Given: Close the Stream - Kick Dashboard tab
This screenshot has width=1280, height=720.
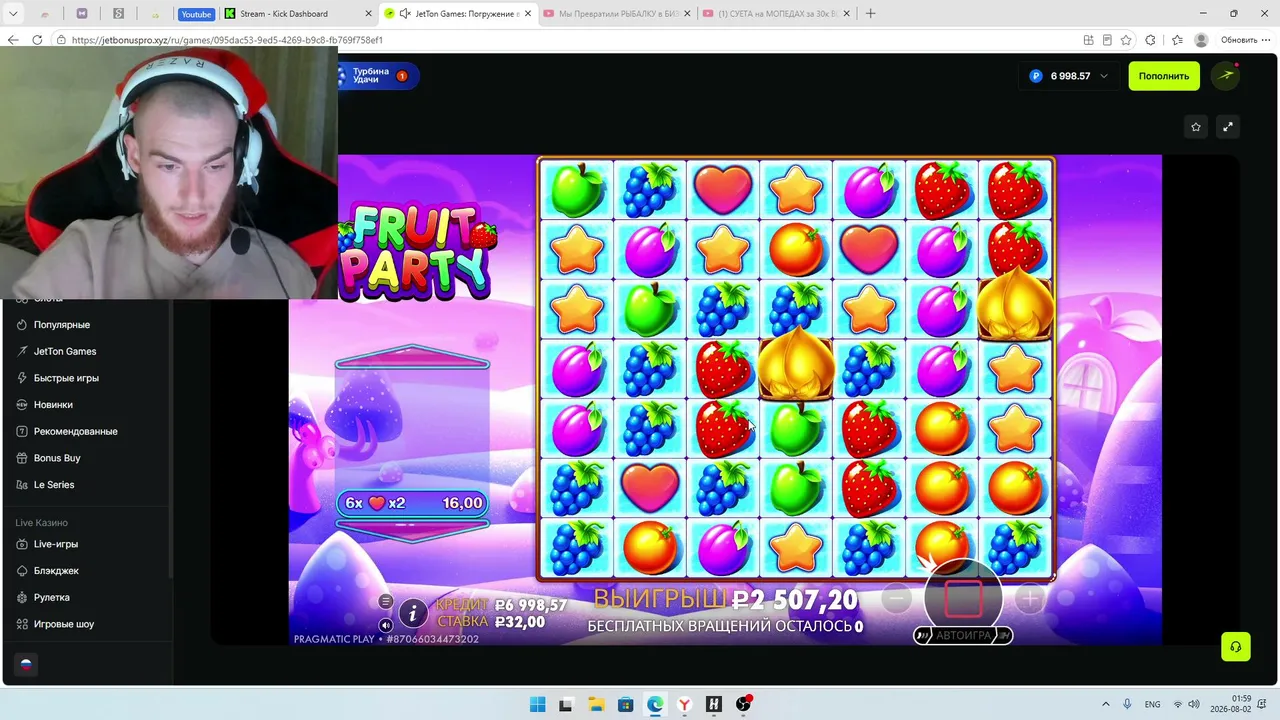Looking at the screenshot, I should click(368, 14).
